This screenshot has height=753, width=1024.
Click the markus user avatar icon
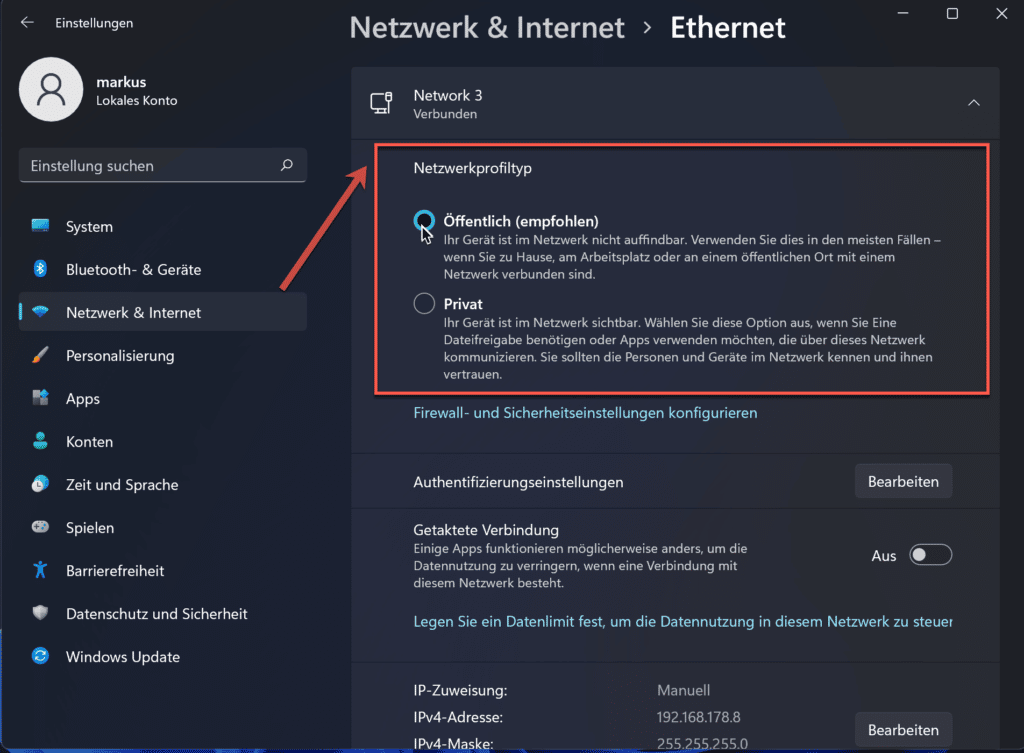pos(51,89)
